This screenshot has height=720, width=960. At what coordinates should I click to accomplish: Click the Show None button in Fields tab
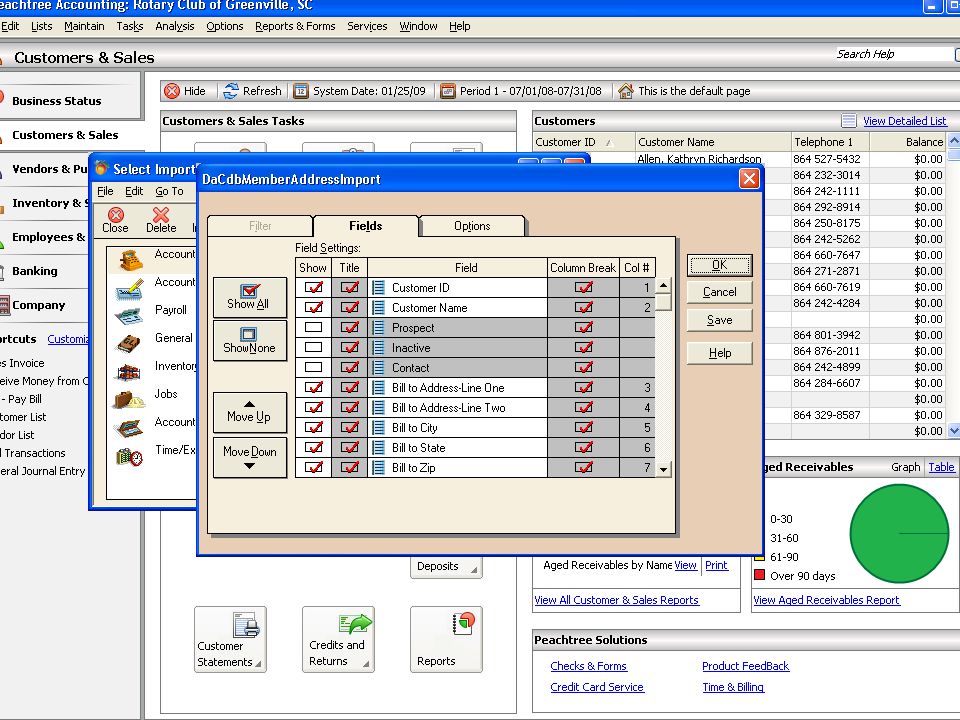(250, 341)
